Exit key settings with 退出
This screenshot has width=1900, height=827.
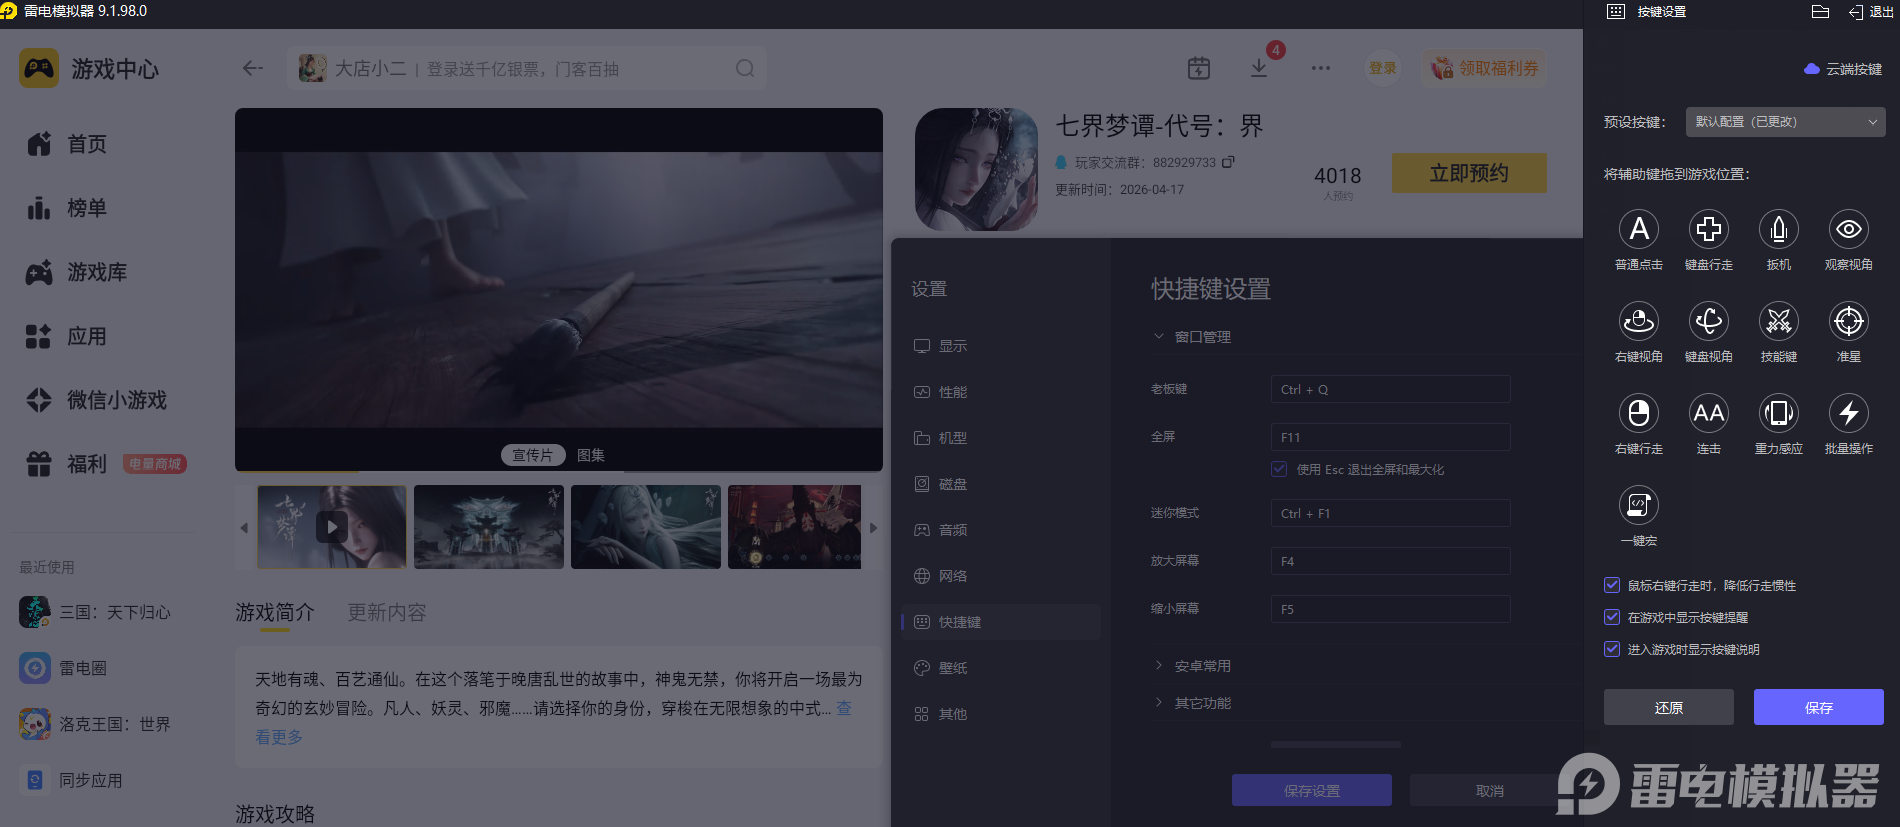(1871, 12)
